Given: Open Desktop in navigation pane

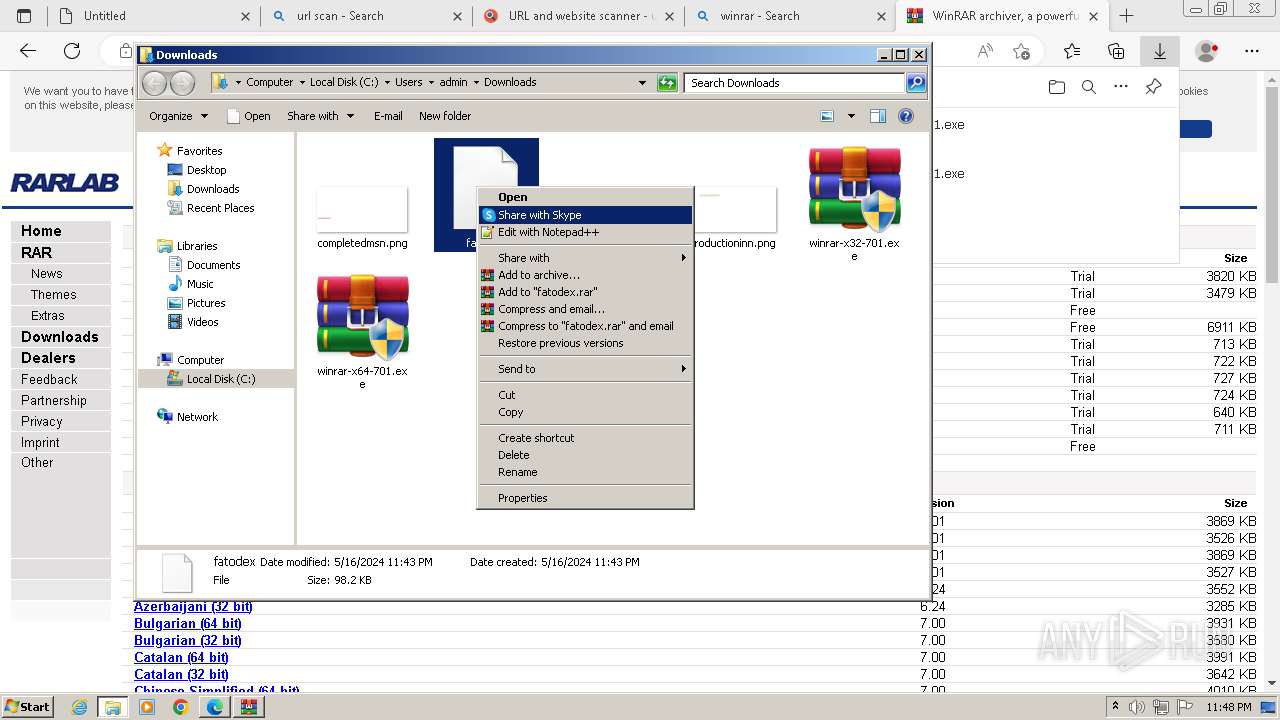Looking at the screenshot, I should (206, 170).
